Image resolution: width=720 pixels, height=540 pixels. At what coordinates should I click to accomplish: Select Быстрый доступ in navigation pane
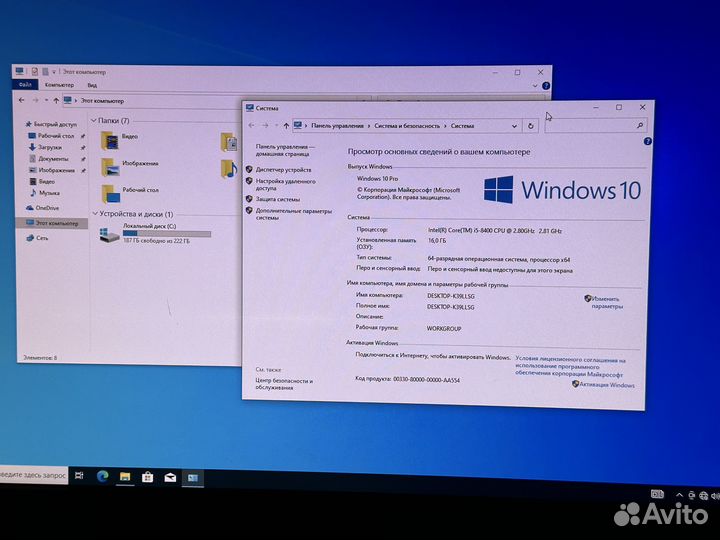[55, 124]
